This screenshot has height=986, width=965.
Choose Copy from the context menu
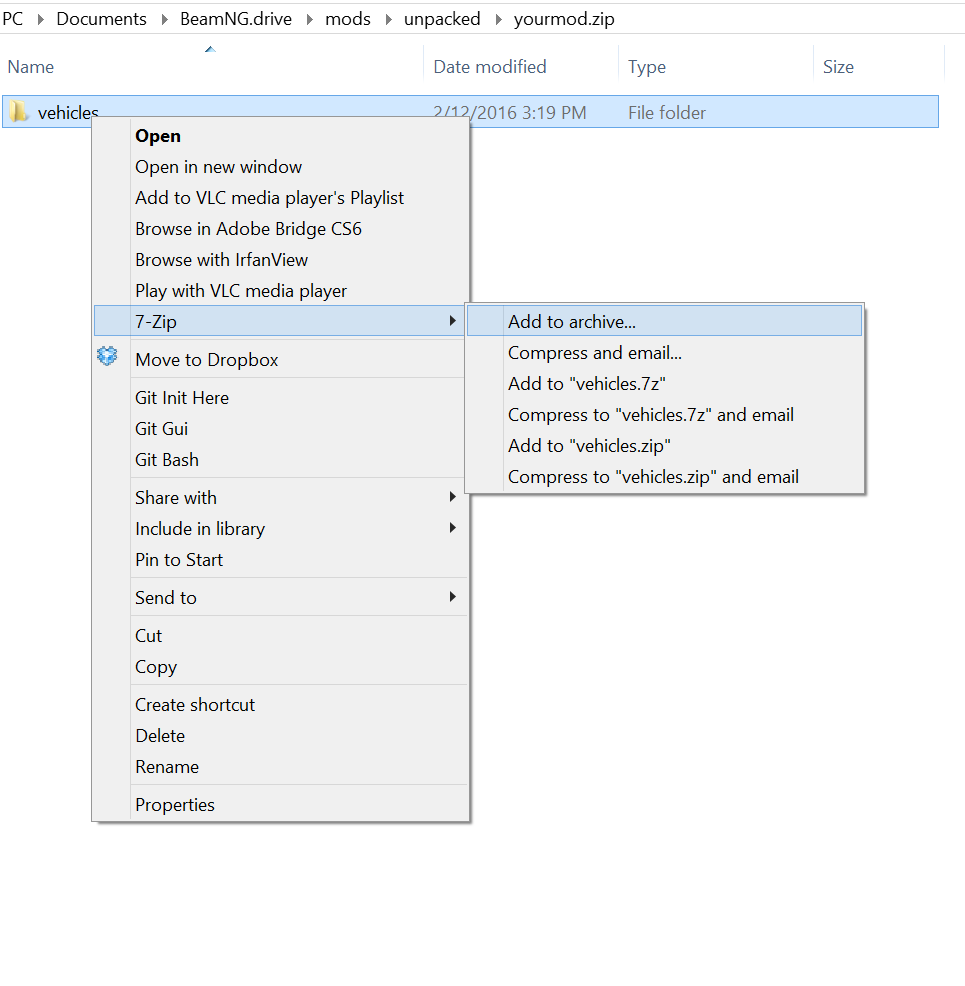280,667
